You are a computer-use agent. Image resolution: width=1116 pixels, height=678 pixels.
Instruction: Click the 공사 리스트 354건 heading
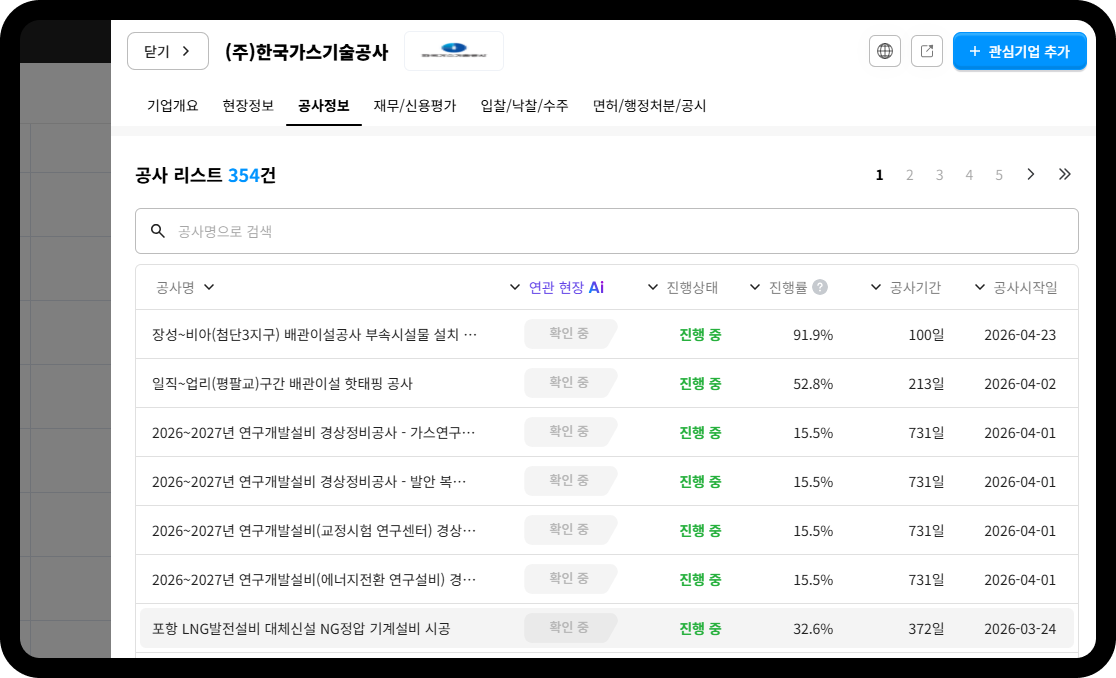coord(206,175)
